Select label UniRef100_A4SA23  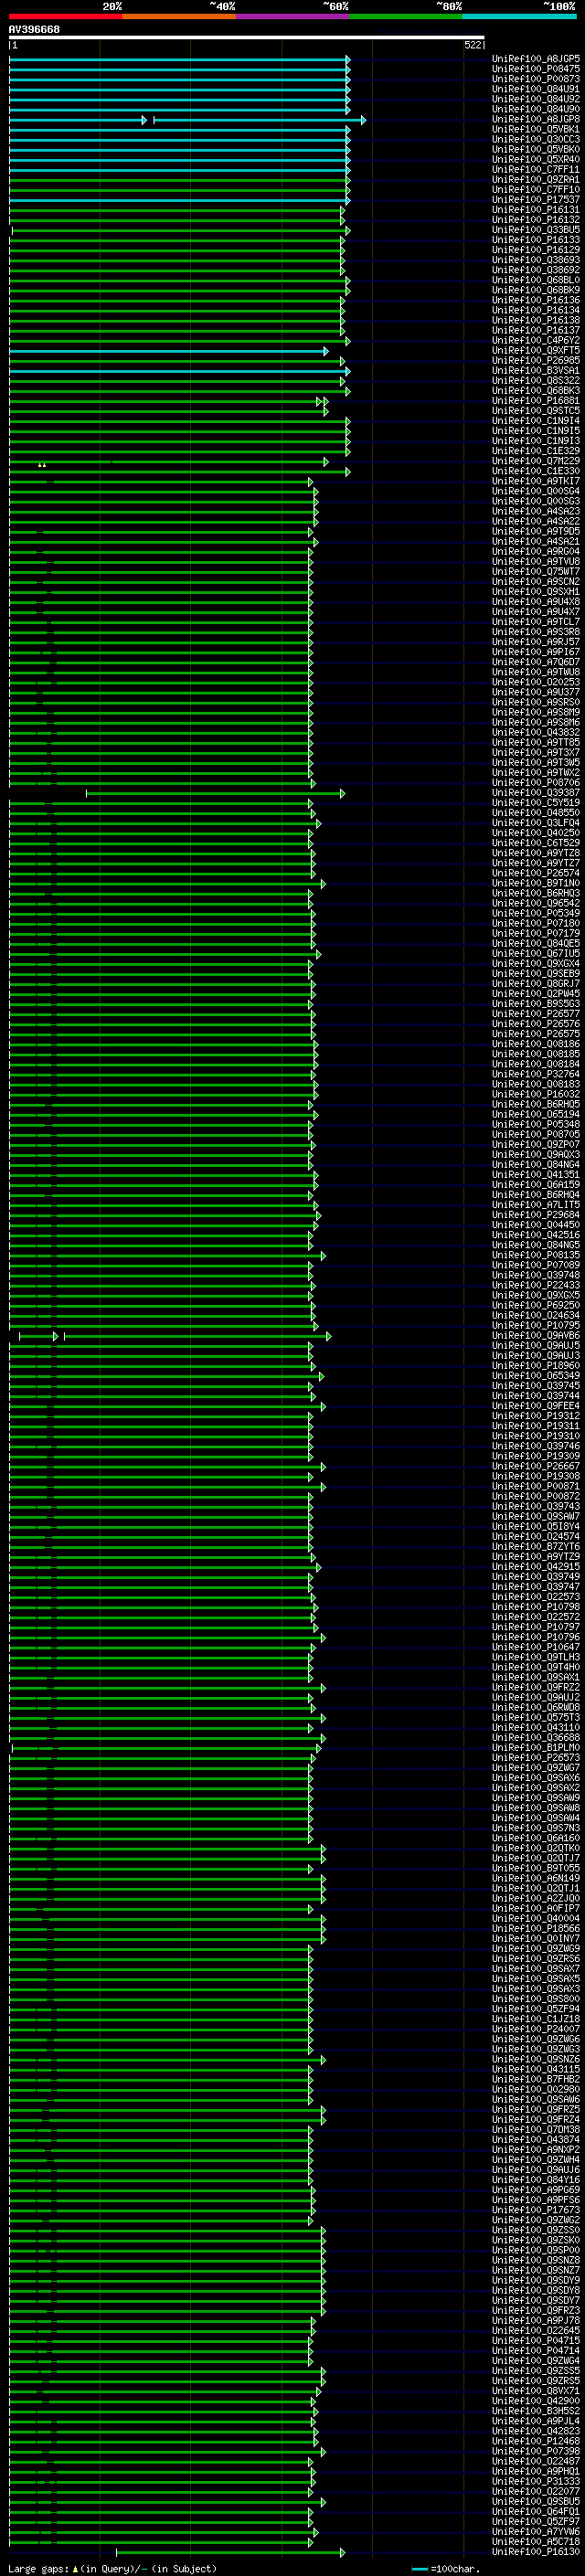tap(536, 511)
